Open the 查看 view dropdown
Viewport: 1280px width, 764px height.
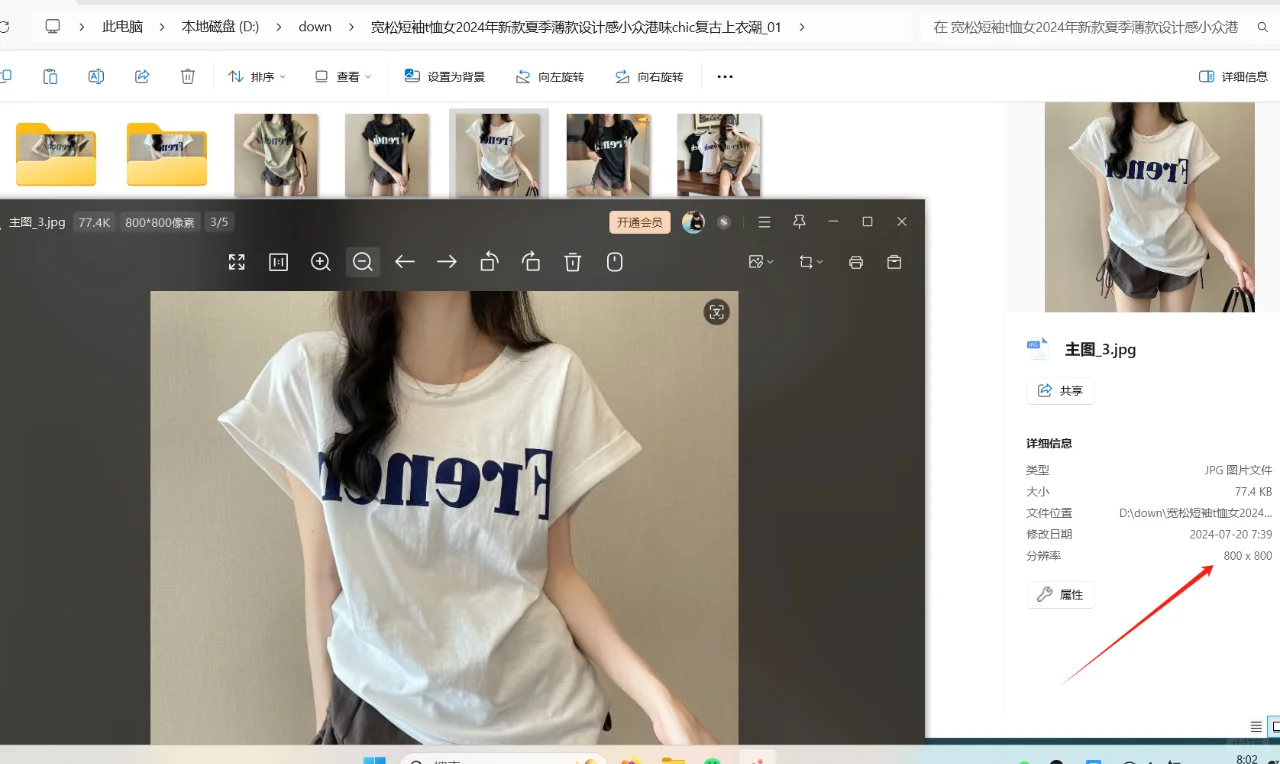(x=343, y=76)
